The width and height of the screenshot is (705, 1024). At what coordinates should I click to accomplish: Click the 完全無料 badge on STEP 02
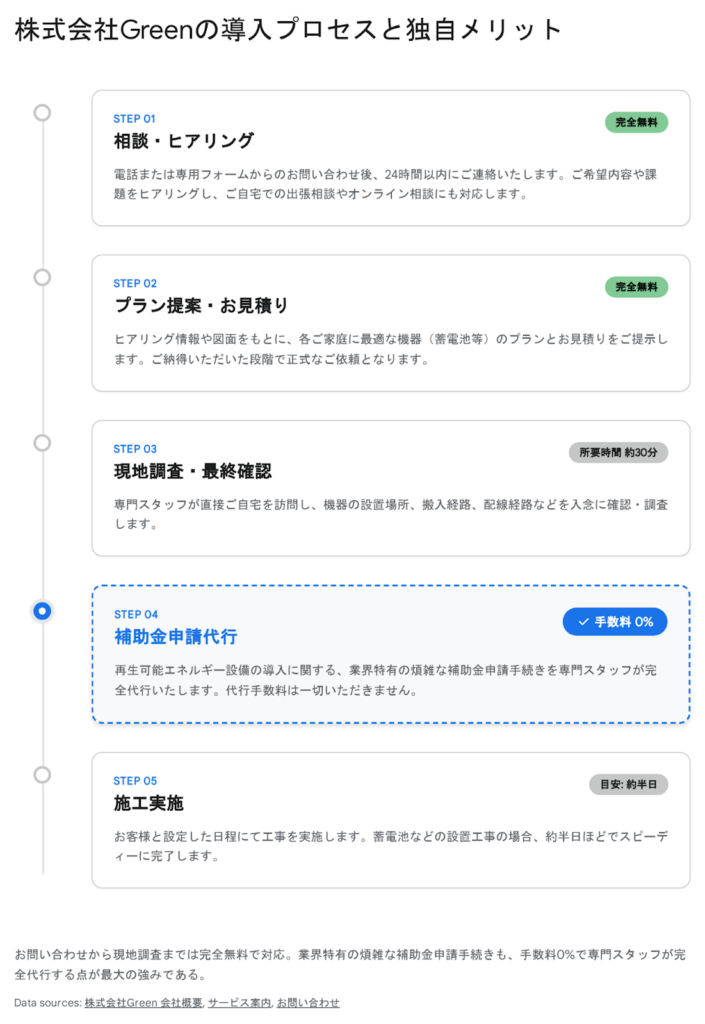click(x=636, y=287)
